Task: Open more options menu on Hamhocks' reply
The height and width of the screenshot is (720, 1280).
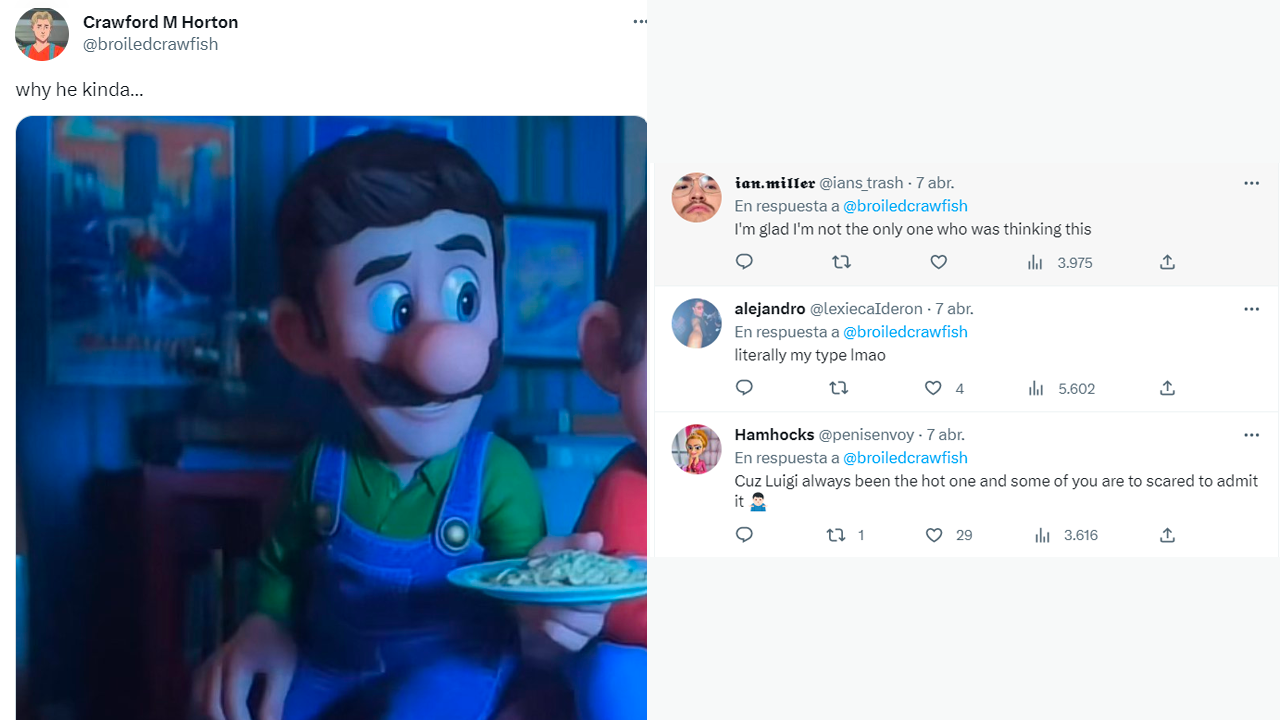Action: [1251, 435]
